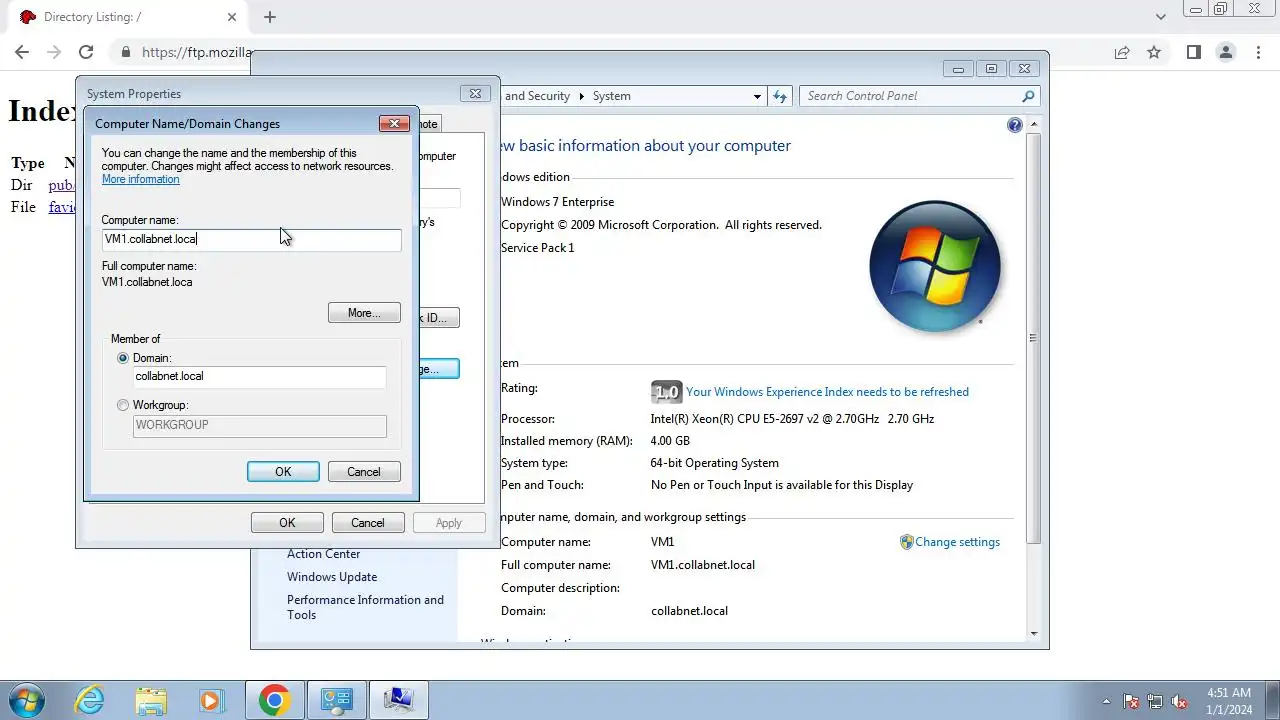Open the favicon file link

(x=62, y=207)
